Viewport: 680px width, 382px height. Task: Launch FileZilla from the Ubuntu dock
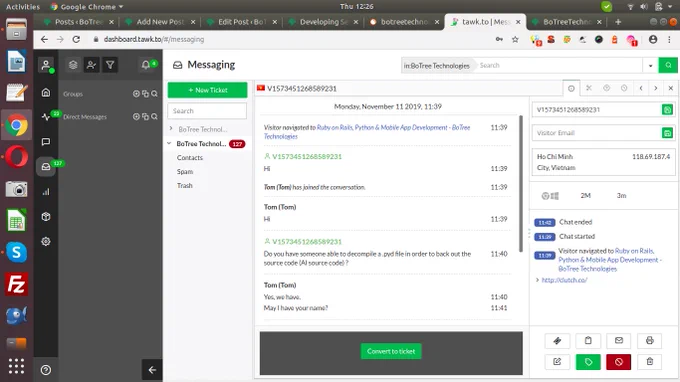point(16,284)
